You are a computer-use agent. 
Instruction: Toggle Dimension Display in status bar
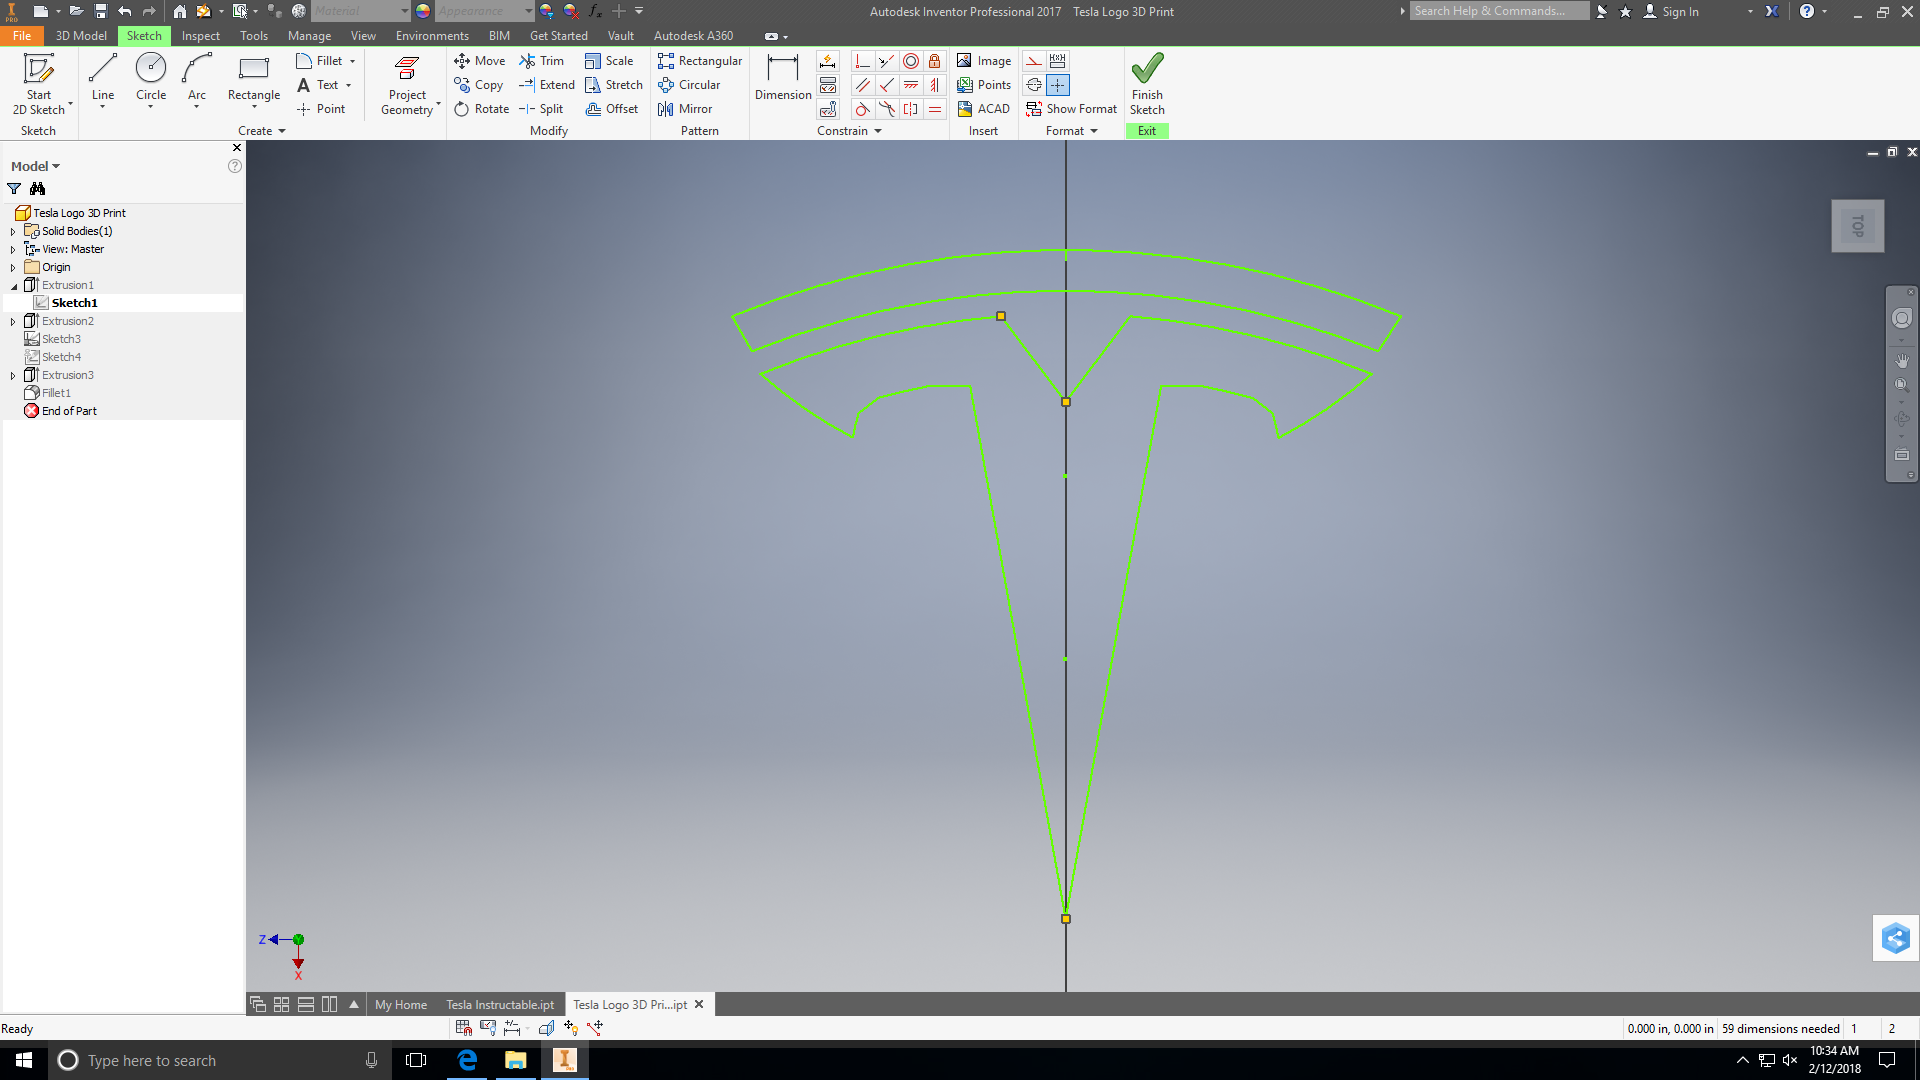(512, 1028)
